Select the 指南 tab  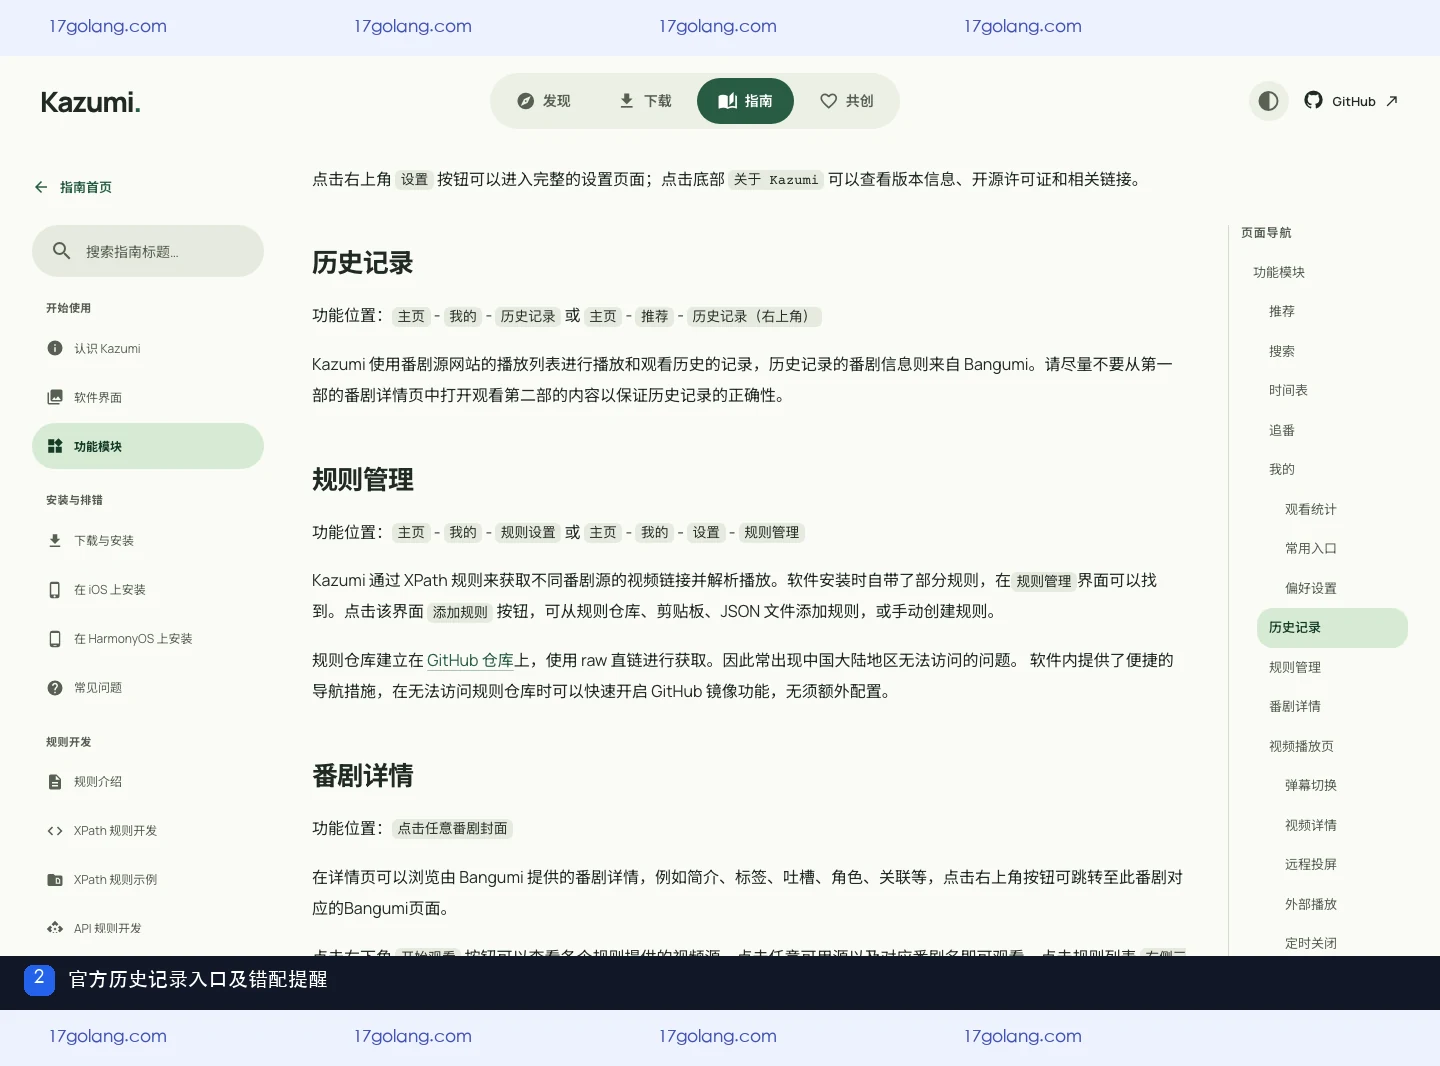745,101
